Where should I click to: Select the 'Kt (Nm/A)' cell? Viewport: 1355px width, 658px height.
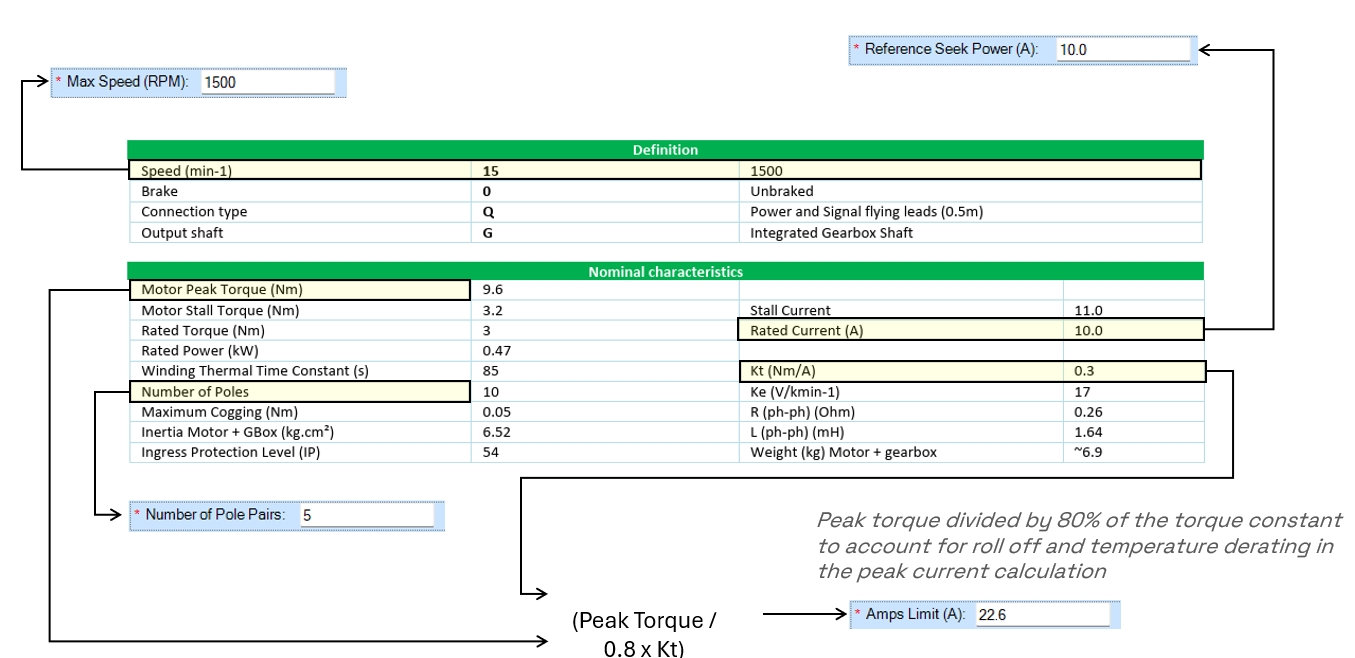click(900, 371)
